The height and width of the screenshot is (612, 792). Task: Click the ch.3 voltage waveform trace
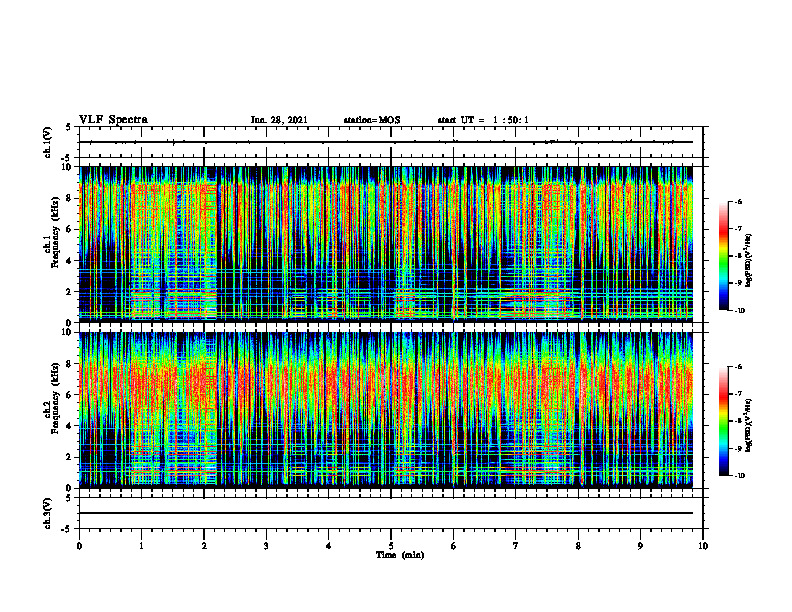386,513
